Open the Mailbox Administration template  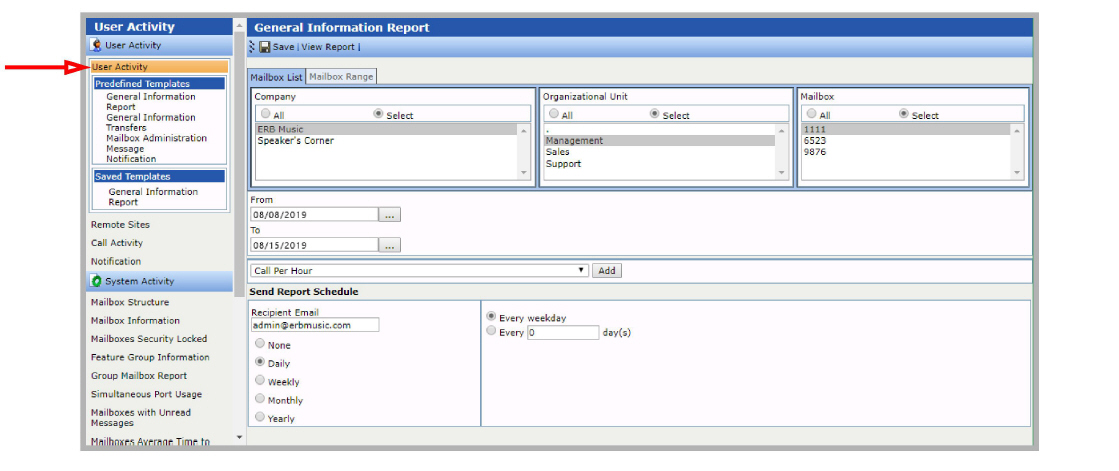156,138
